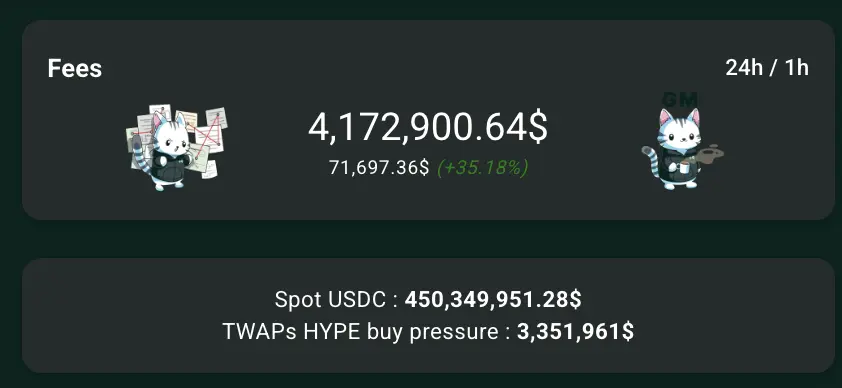Click the 450,349,951.28$ Spot USDC amount
Viewport: 842px width, 388px height.
493,299
